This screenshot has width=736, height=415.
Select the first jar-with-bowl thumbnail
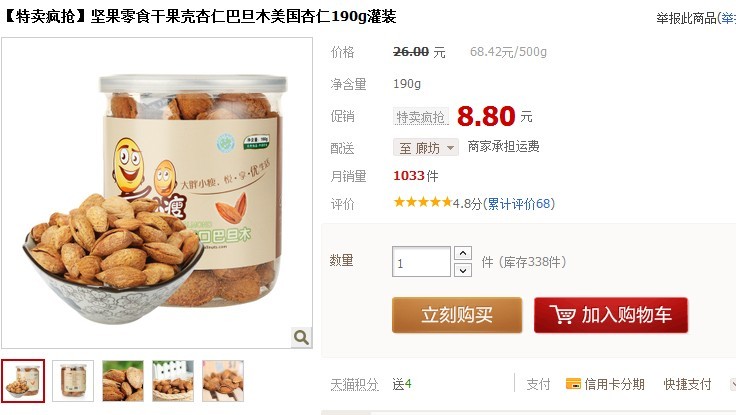coord(23,381)
